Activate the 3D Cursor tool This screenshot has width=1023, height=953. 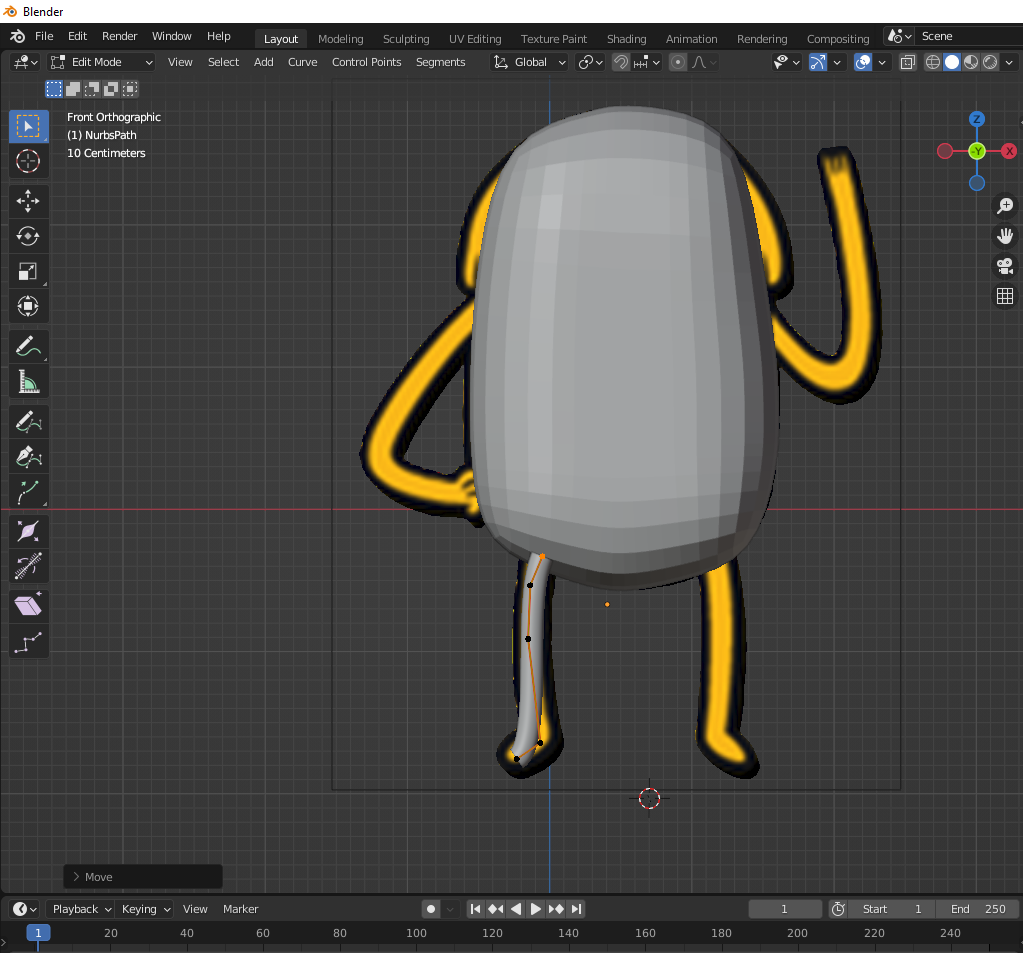pyautogui.click(x=28, y=161)
